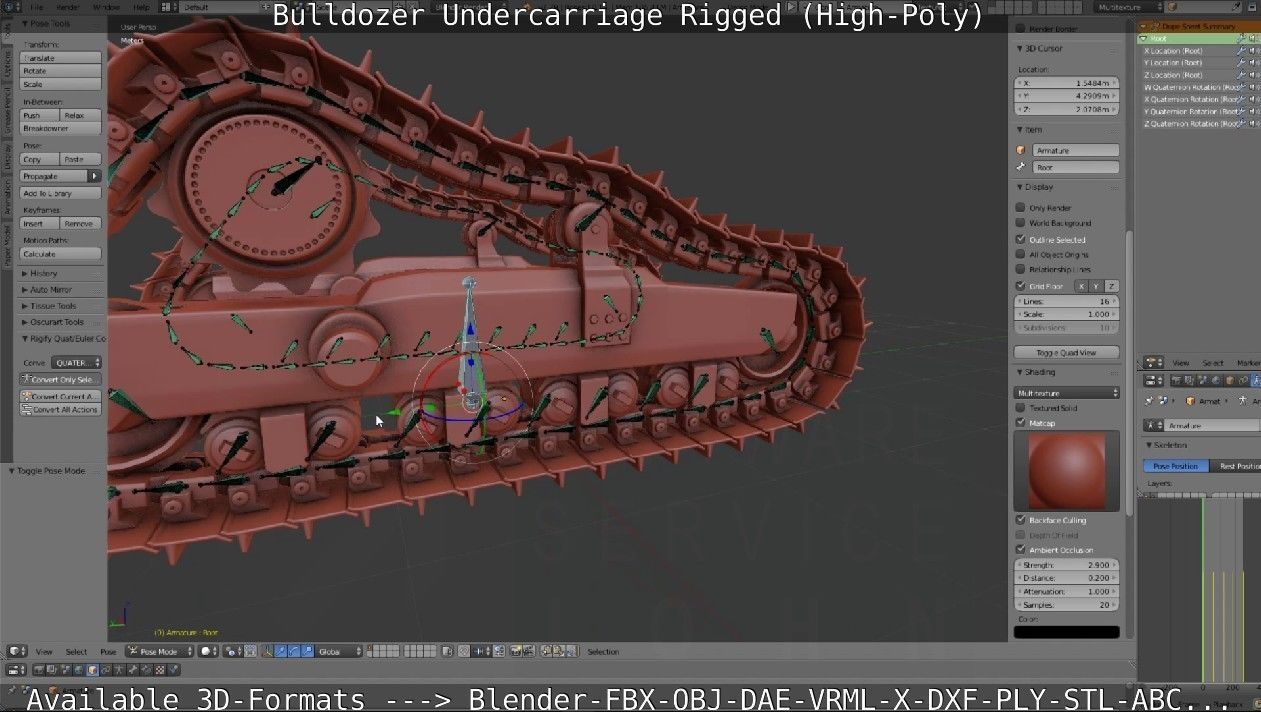
Task: Click the Insert keyframe button
Action: [40, 224]
